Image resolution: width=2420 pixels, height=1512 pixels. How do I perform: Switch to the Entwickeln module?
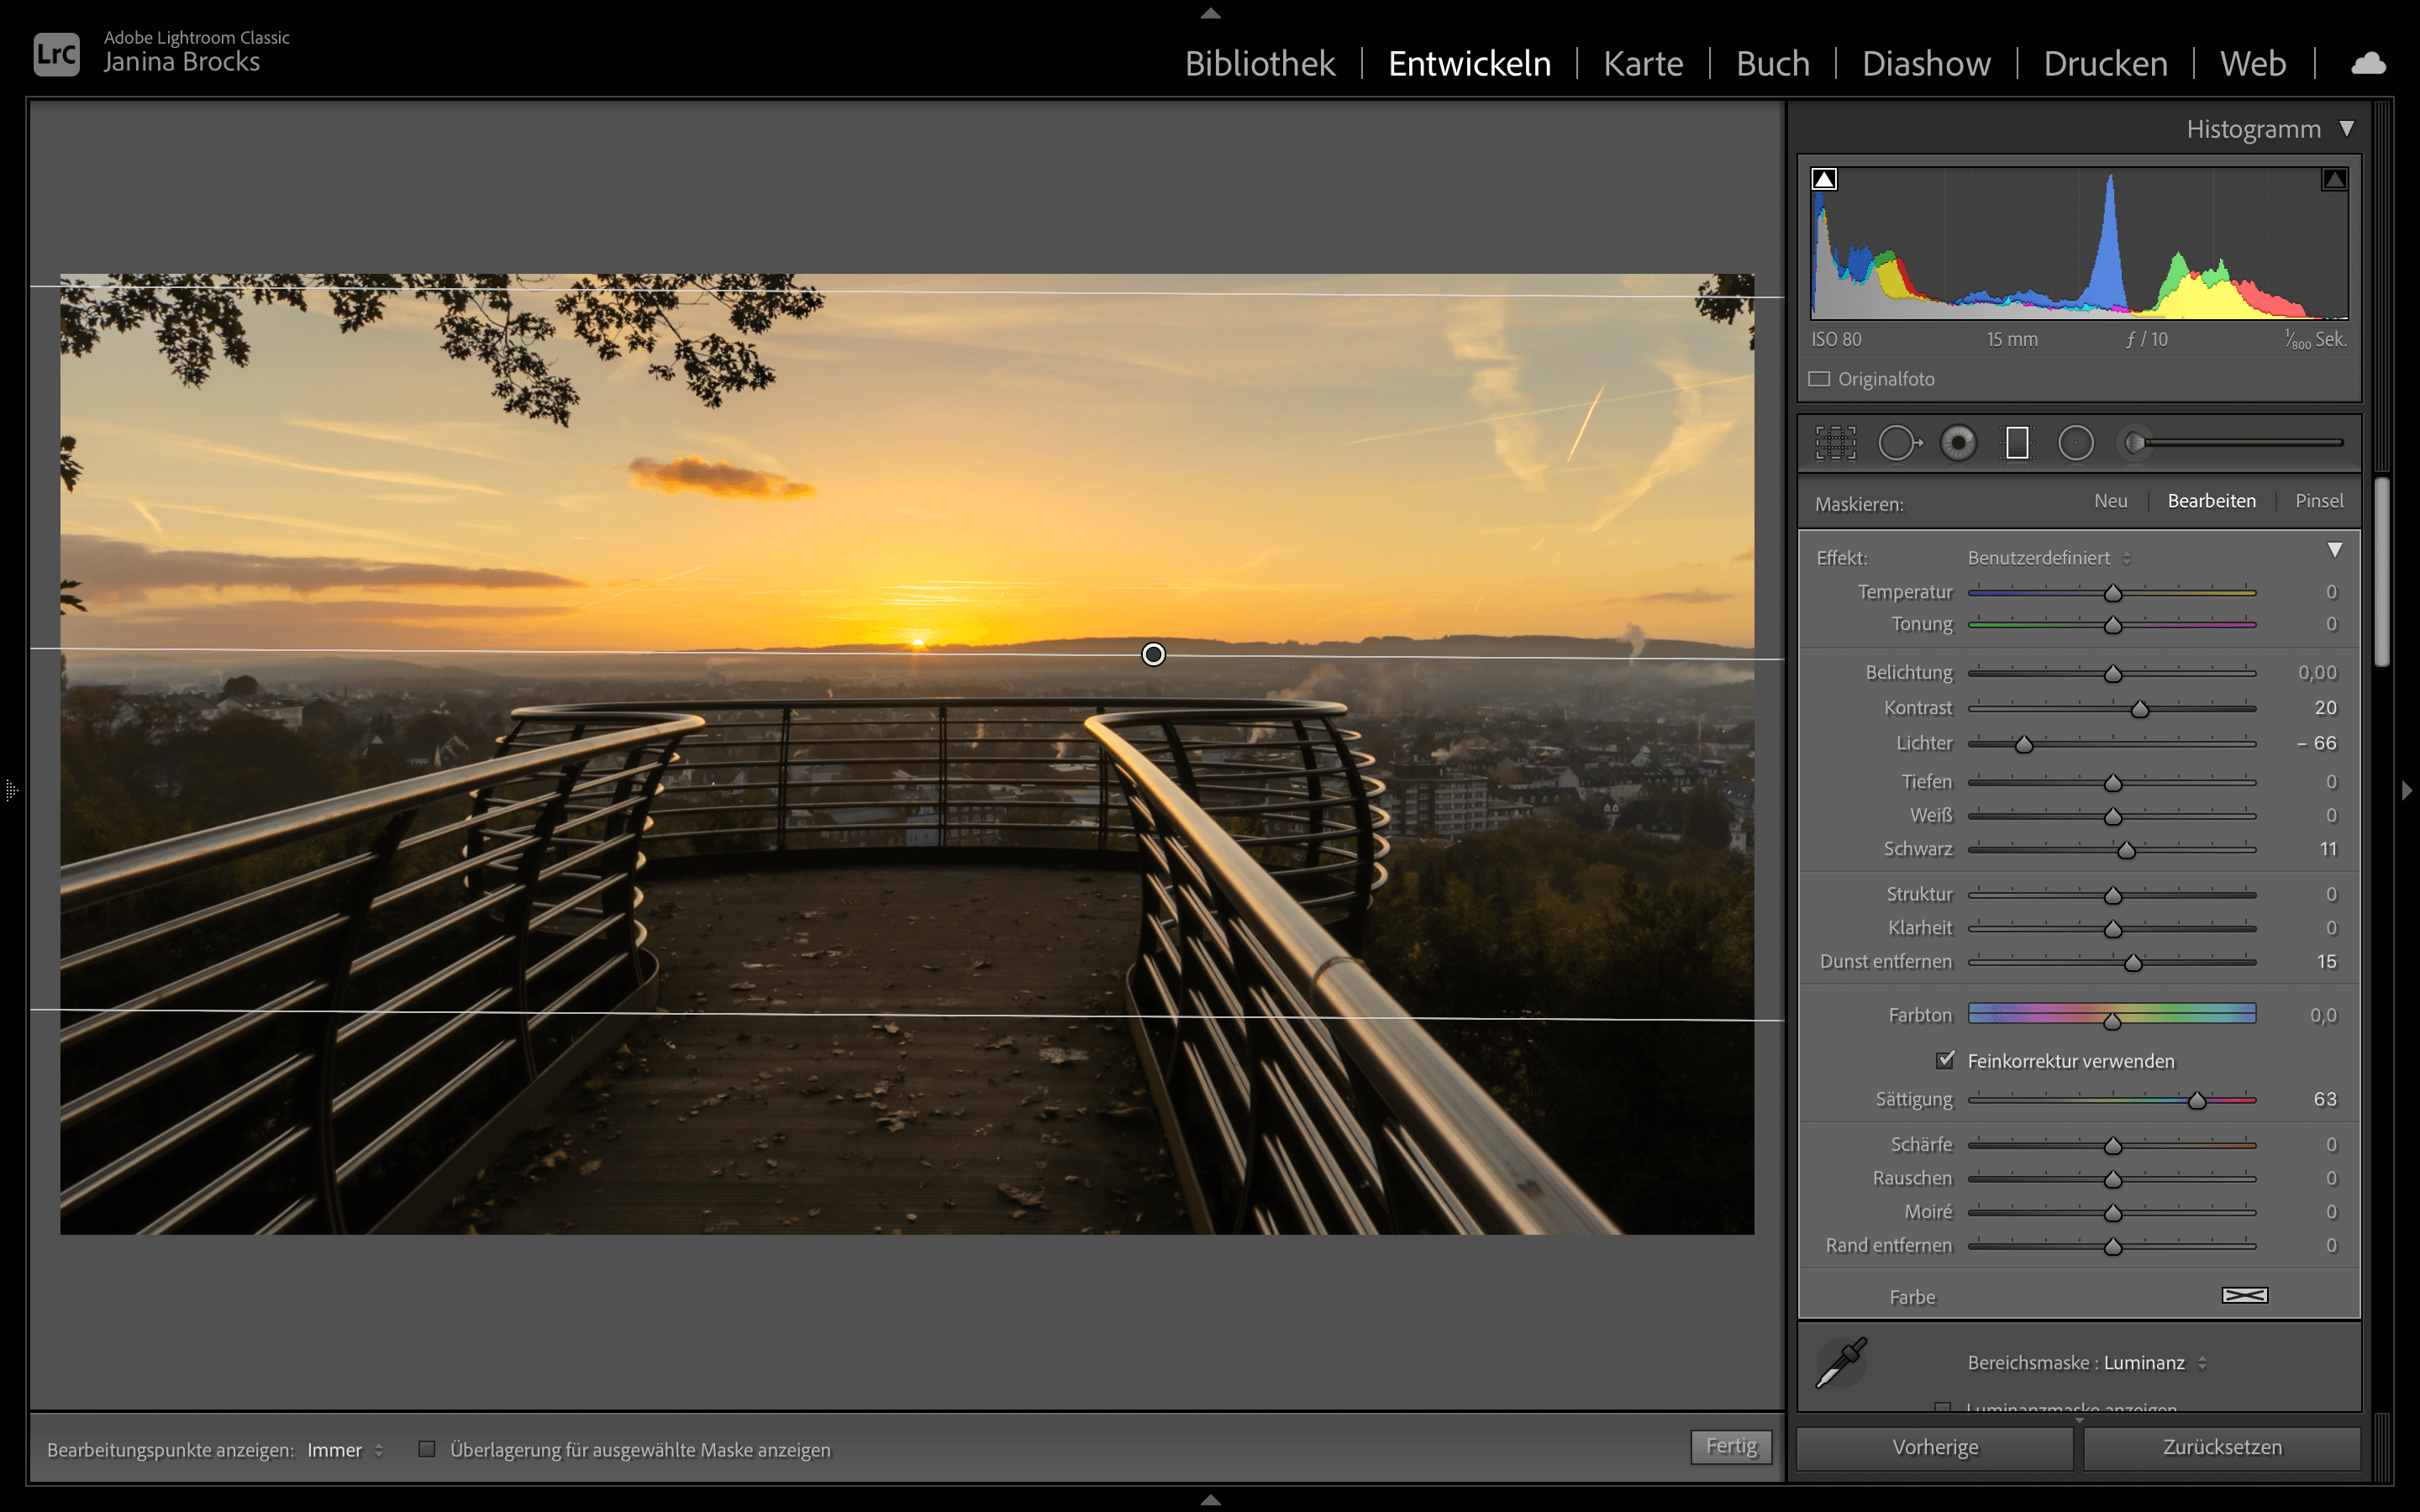(x=1469, y=64)
